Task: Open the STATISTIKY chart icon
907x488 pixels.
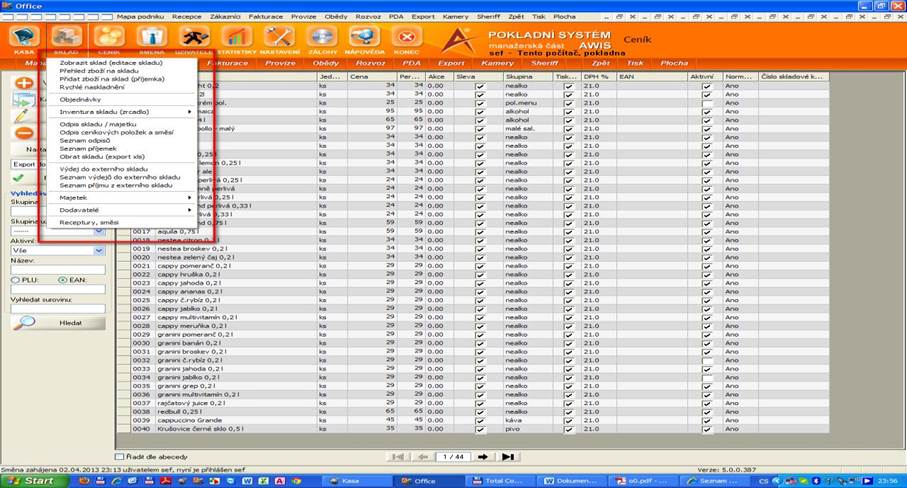Action: tap(237, 38)
